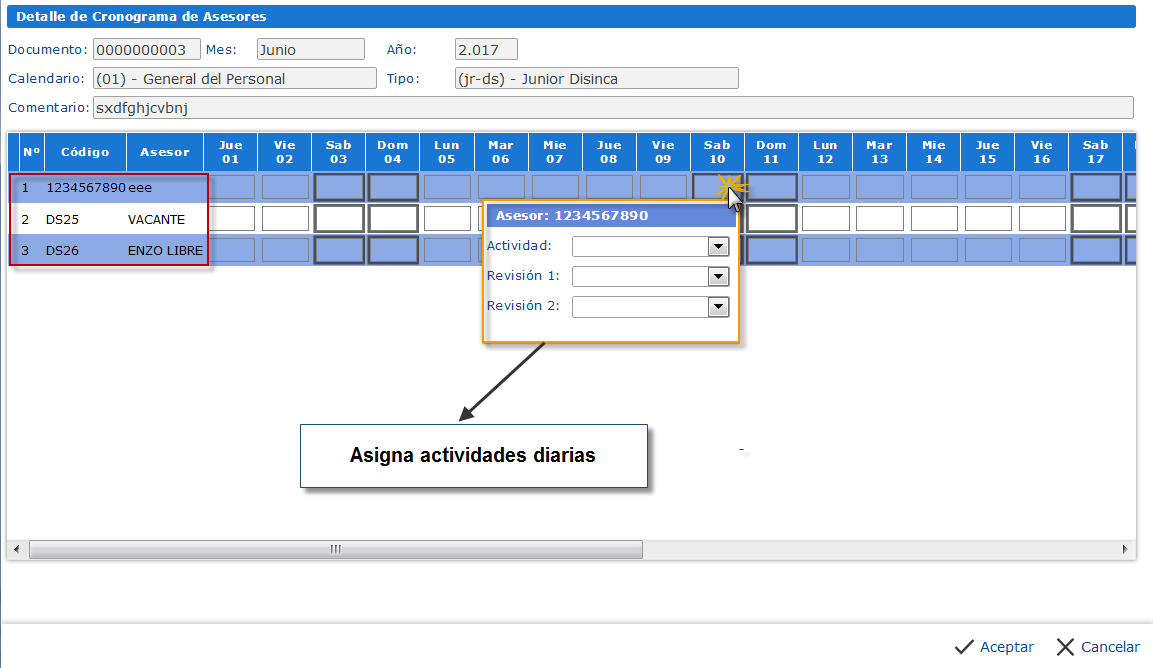Click the Dom 11 cell for DS25 VACANTE
This screenshot has height=668, width=1153.
pos(771,218)
